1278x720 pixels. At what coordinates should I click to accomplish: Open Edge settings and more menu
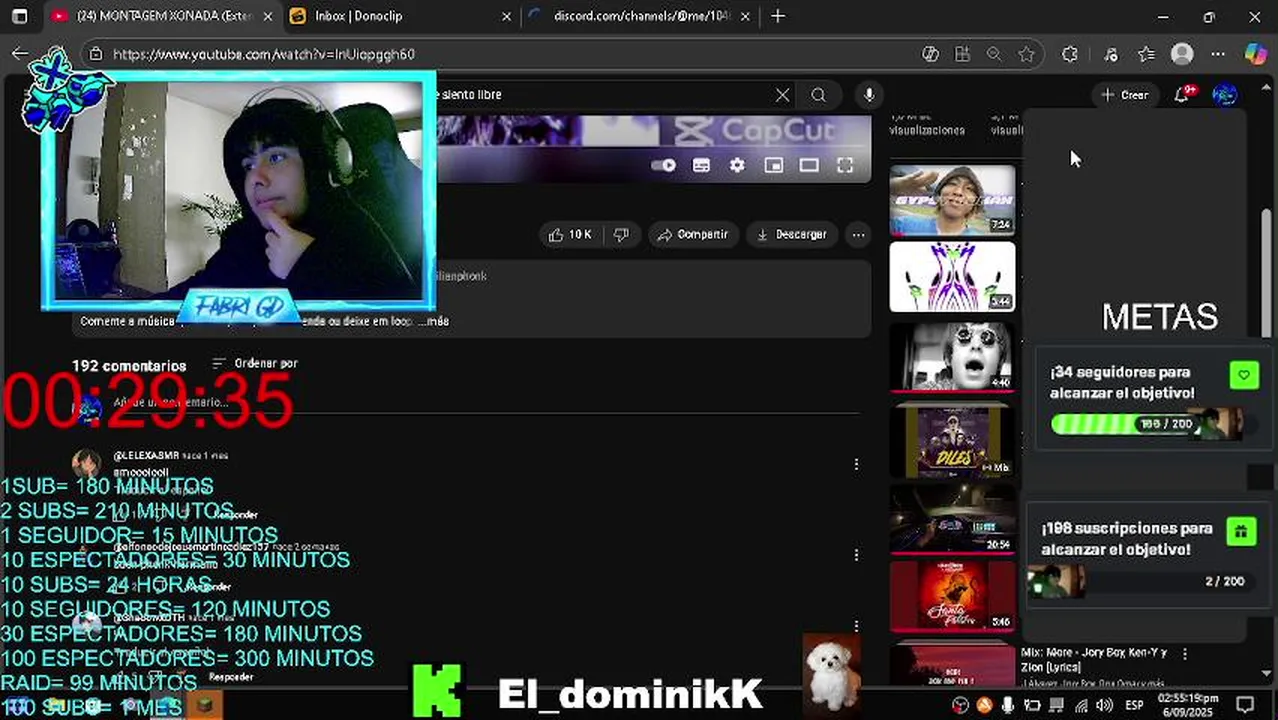click(x=1218, y=54)
